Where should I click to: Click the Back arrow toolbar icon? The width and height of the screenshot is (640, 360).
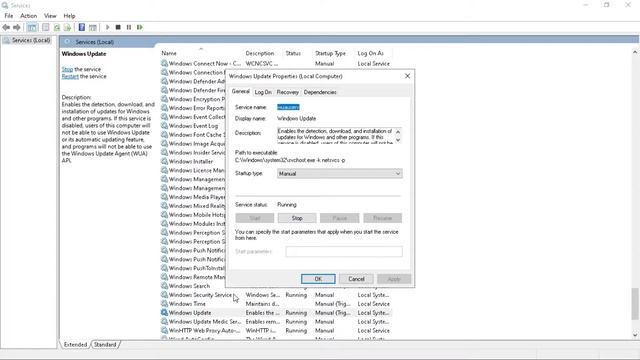click(6, 27)
